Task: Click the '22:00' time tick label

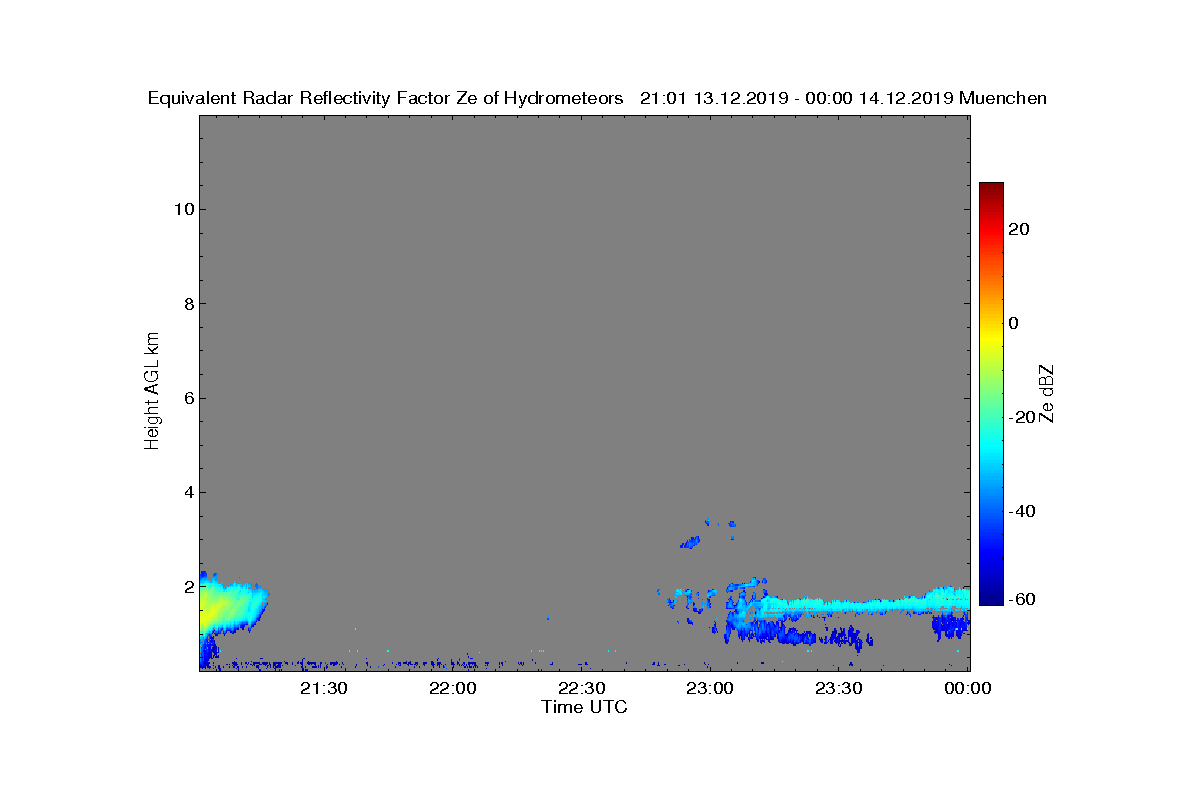Action: click(453, 688)
